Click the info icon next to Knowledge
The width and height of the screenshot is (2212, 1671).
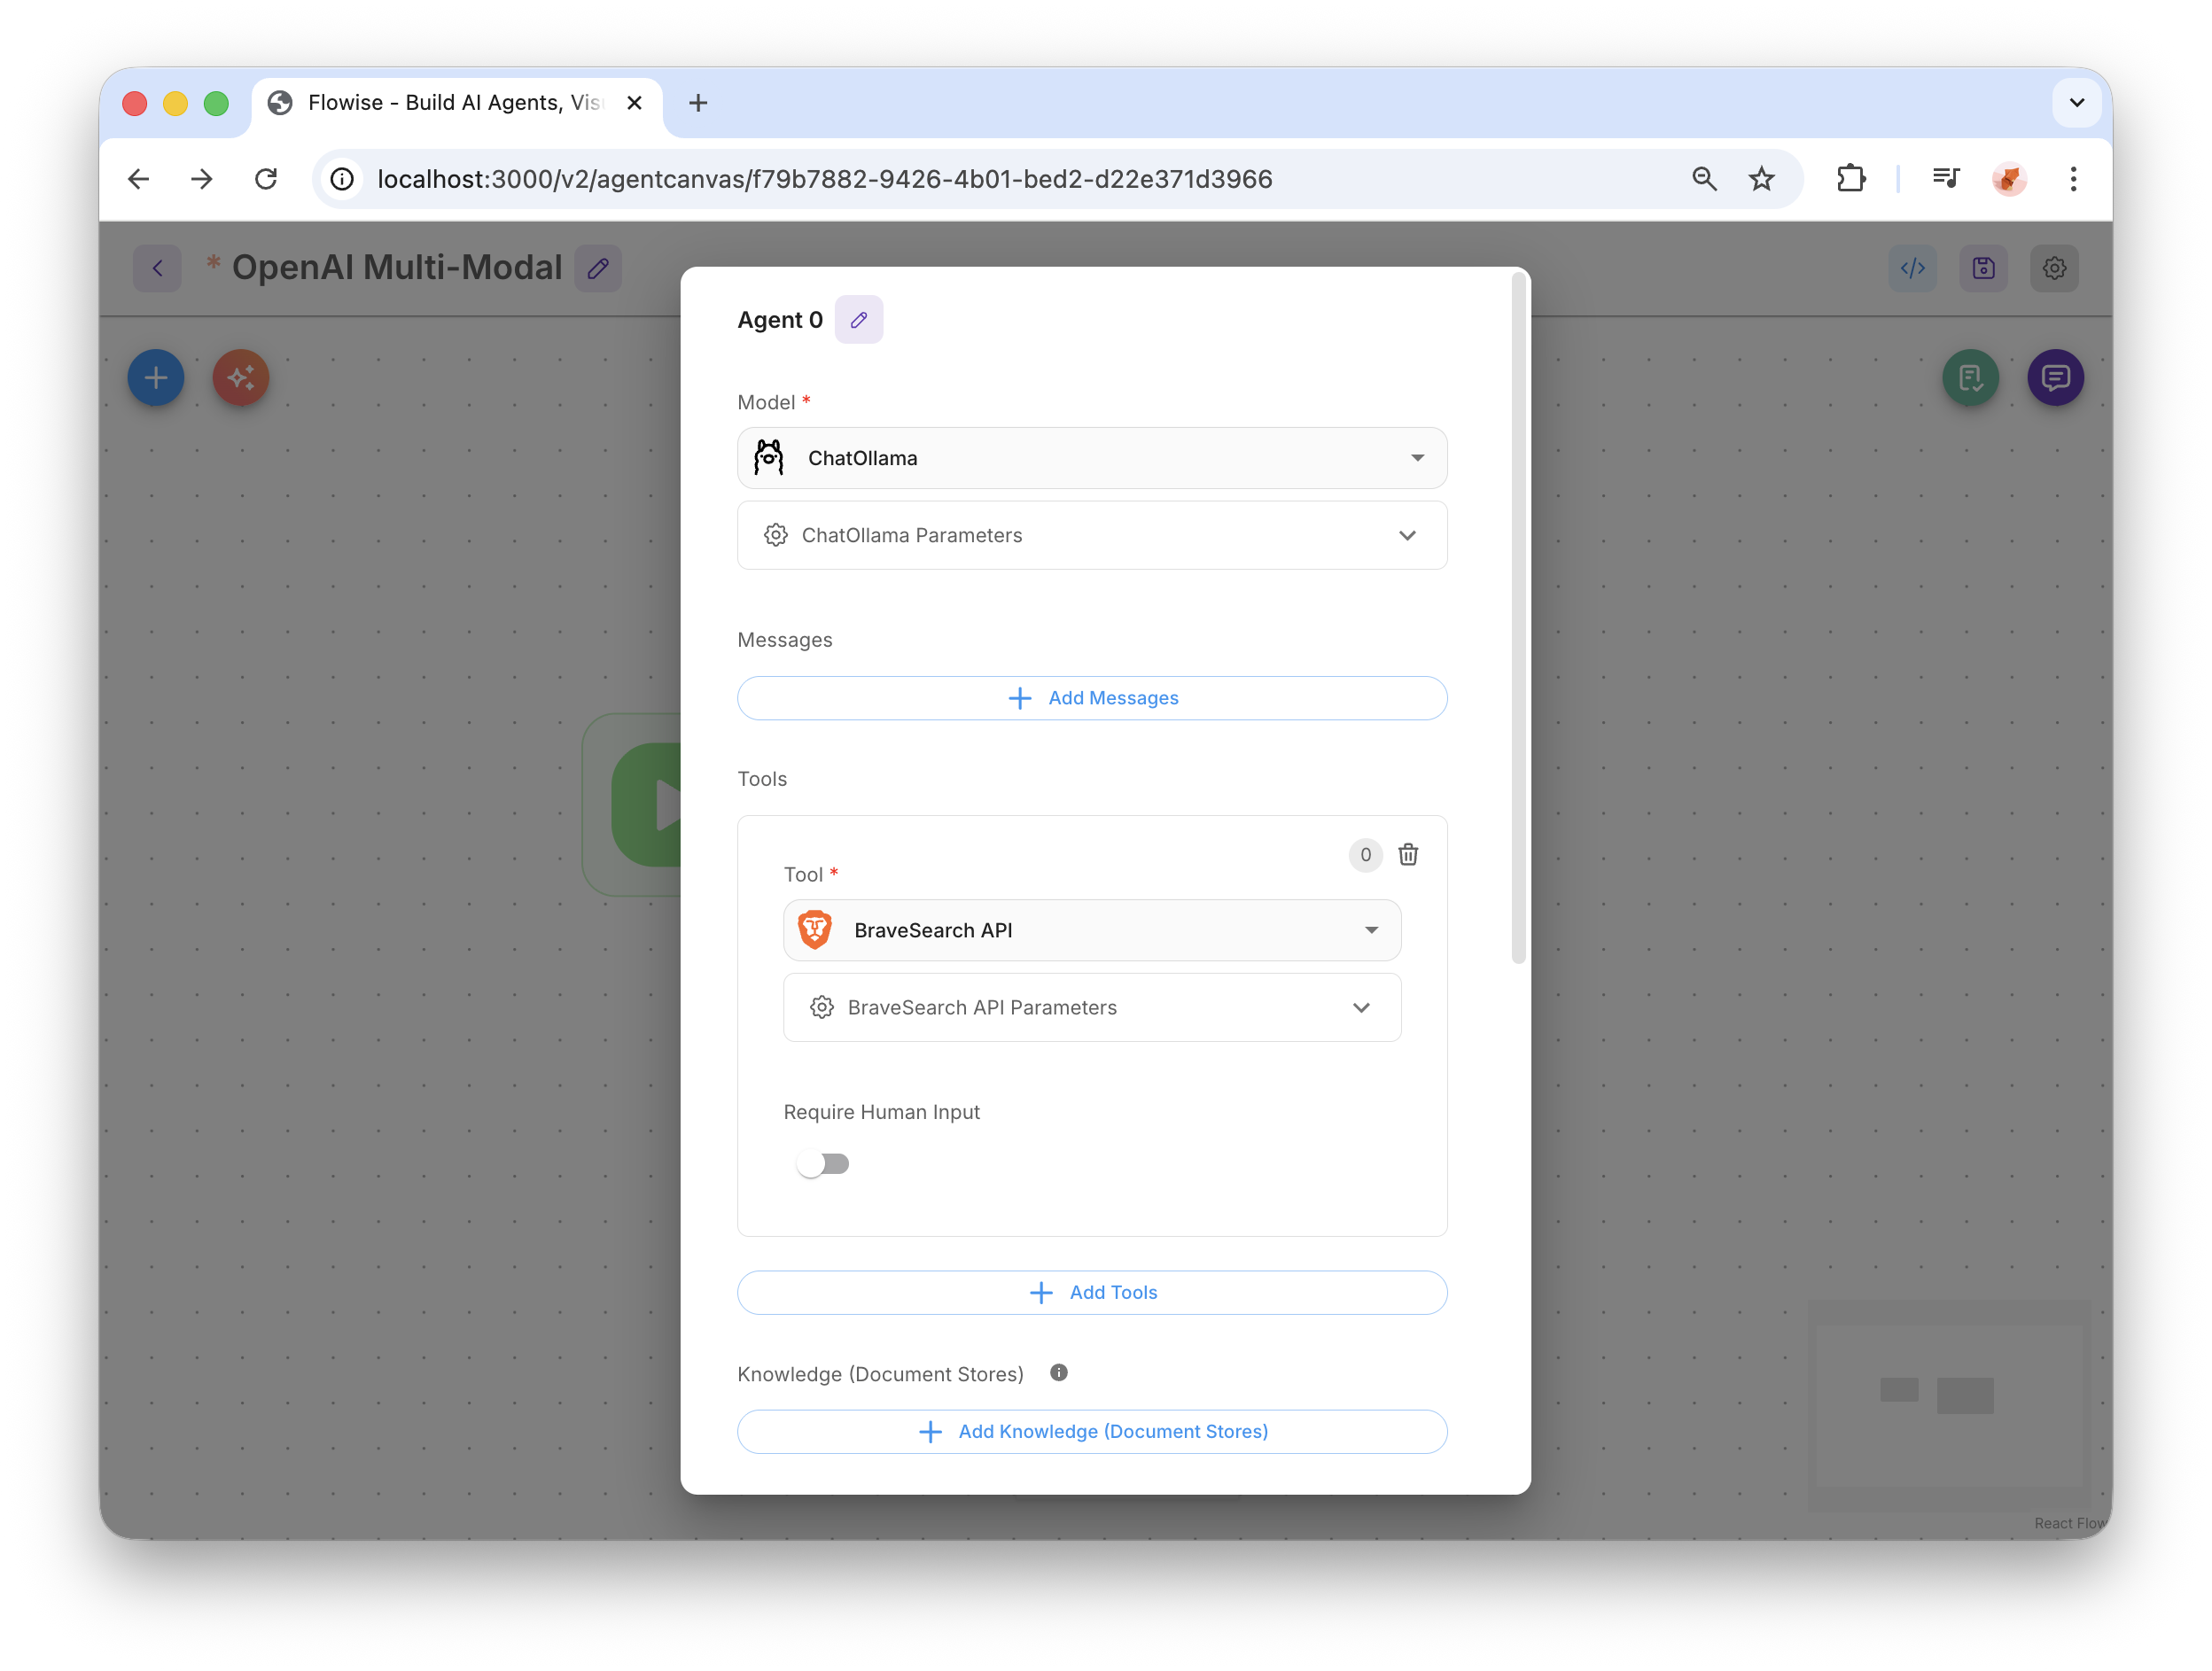(1058, 1373)
